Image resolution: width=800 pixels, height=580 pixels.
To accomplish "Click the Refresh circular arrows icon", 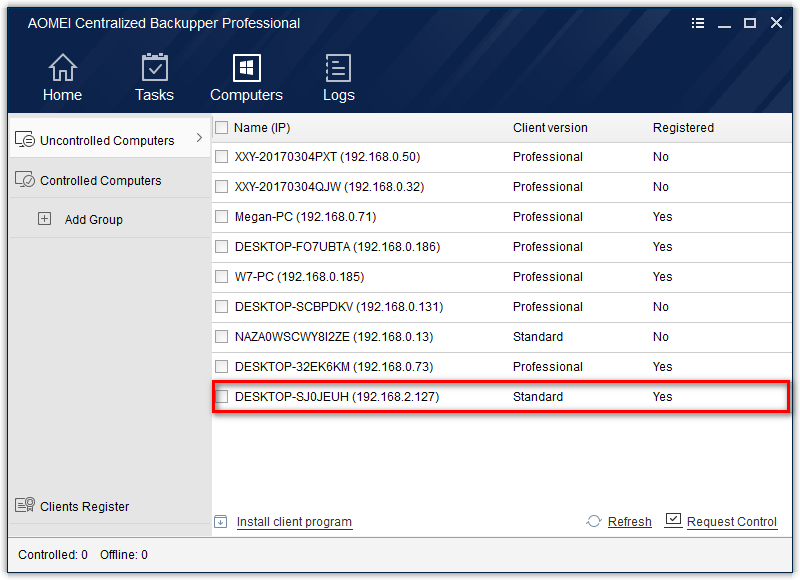I will [x=593, y=521].
